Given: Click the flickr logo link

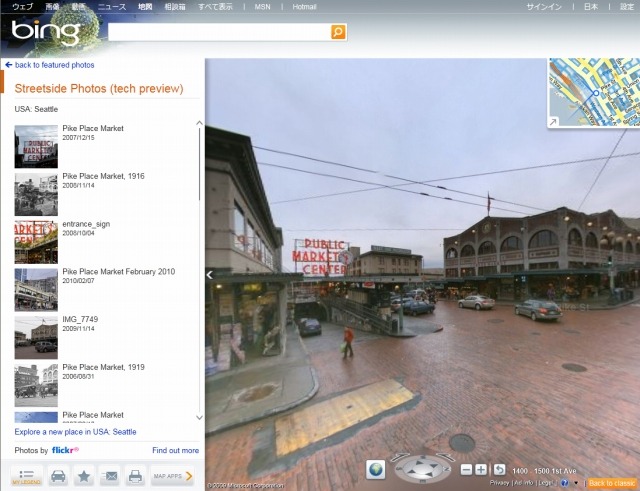Looking at the screenshot, I should 65,450.
